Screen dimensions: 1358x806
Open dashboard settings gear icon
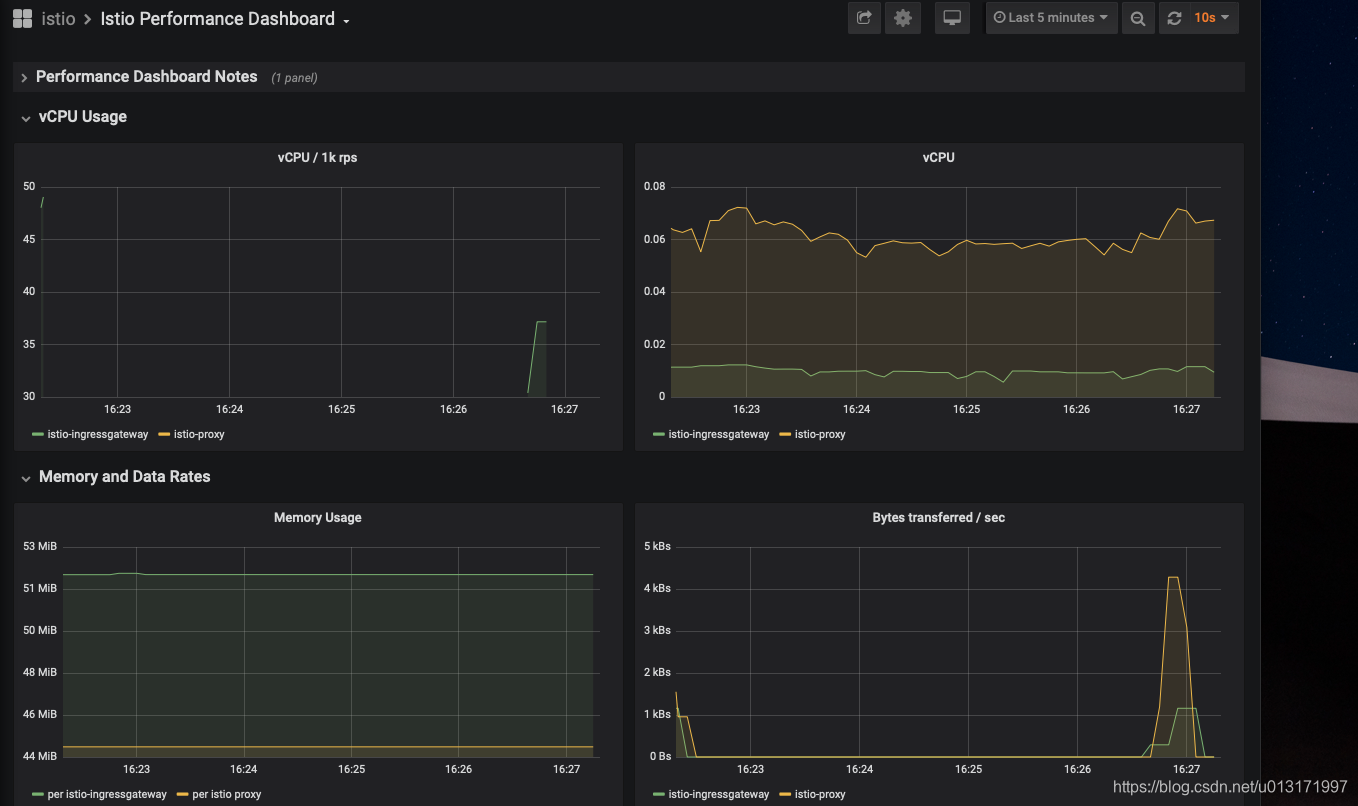(x=903, y=18)
